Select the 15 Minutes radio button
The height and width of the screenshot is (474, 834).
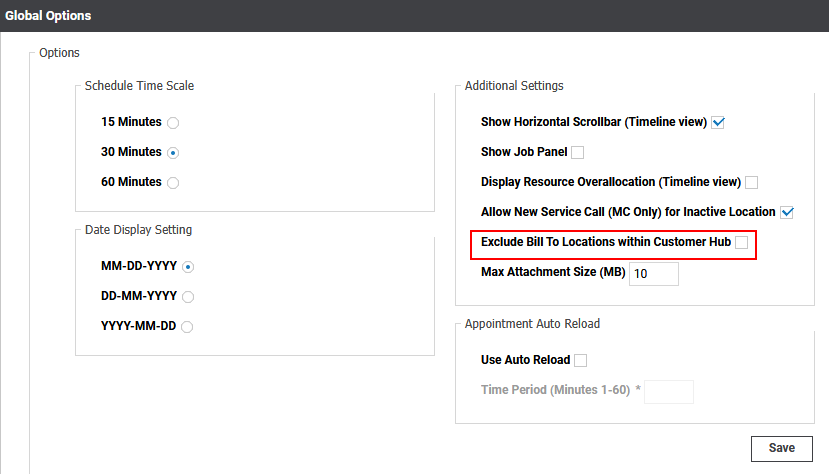[173, 123]
